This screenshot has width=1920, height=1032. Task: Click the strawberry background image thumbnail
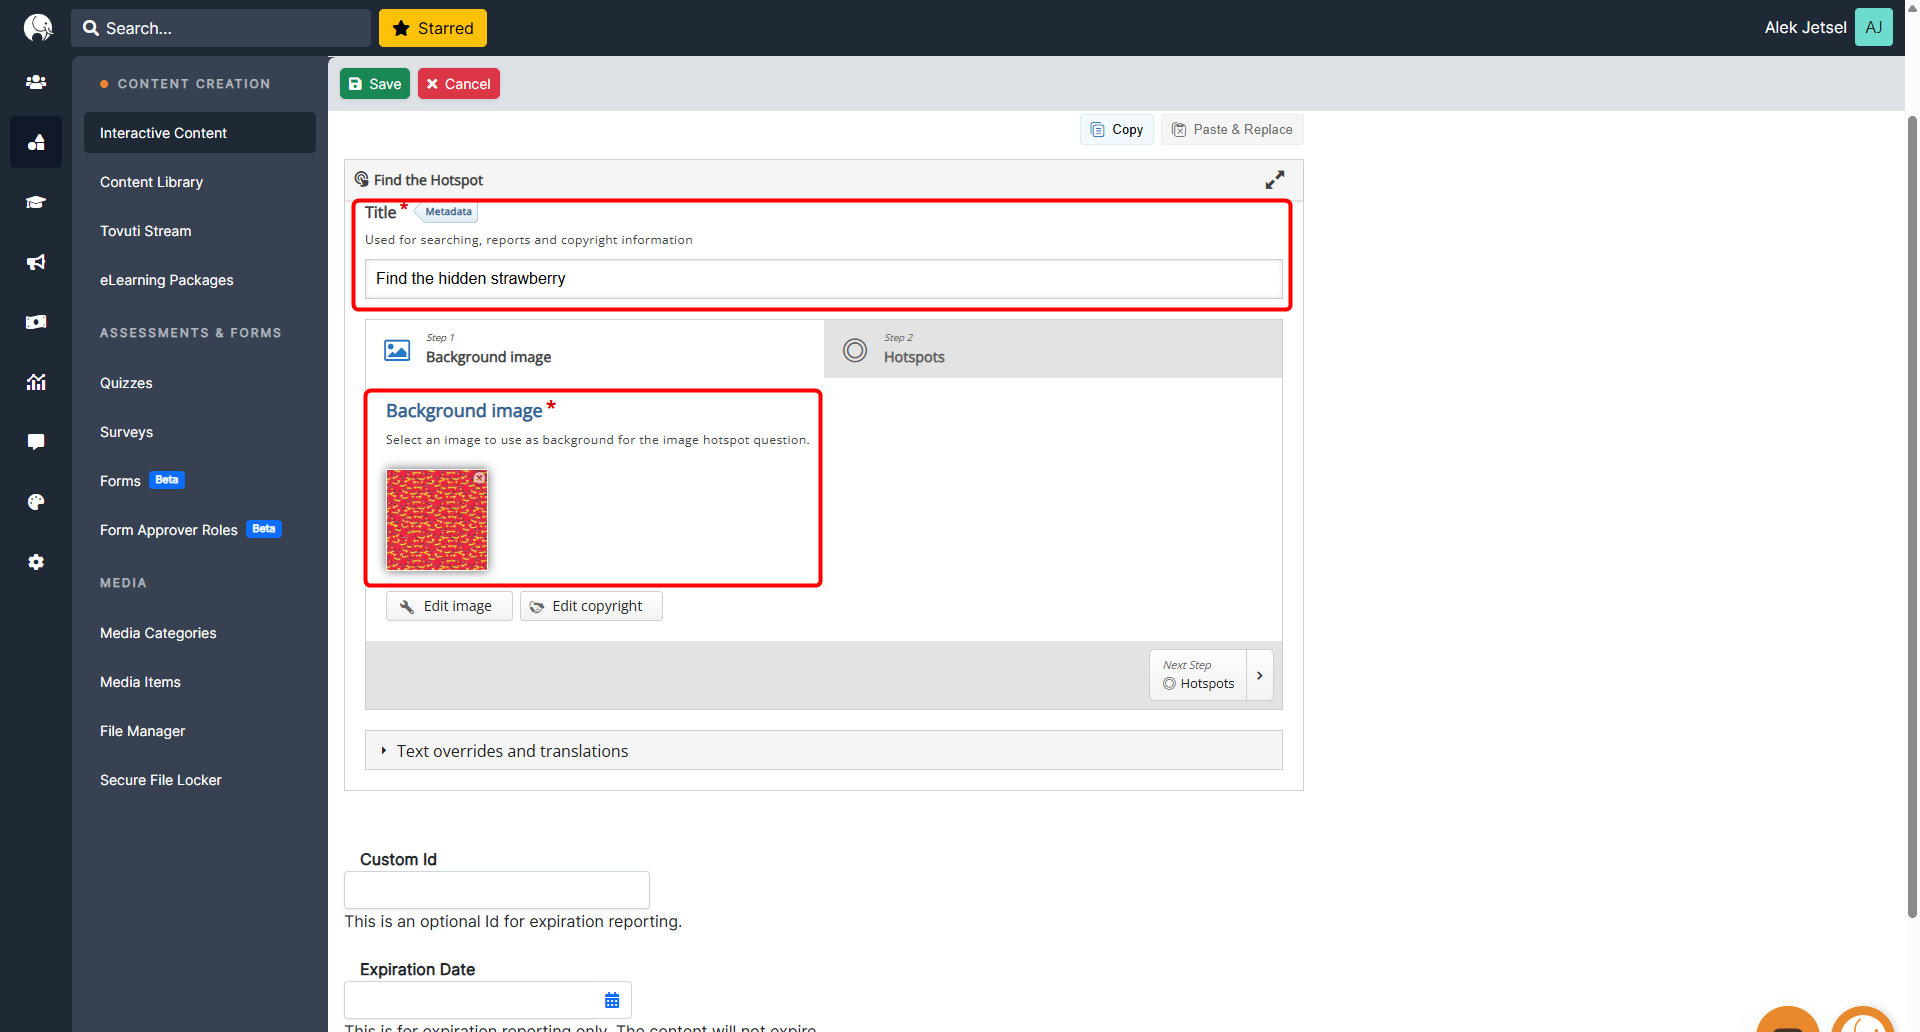(x=437, y=520)
